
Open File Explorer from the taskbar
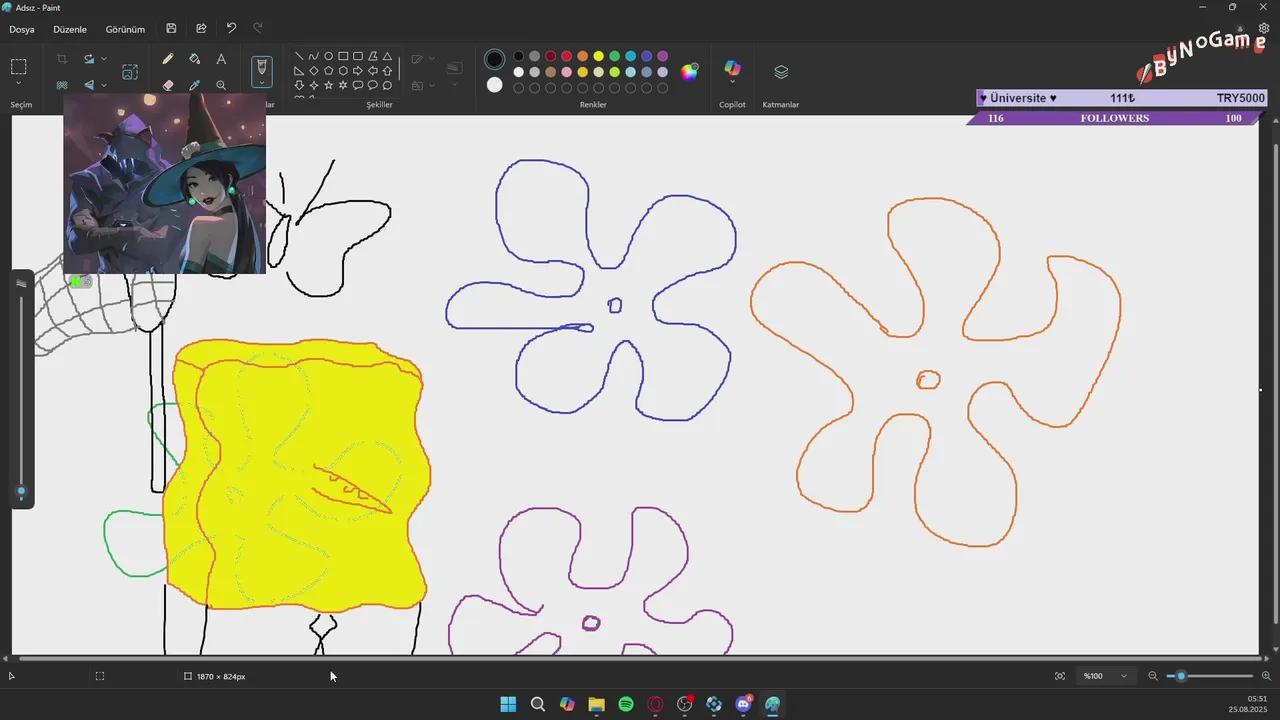click(596, 704)
